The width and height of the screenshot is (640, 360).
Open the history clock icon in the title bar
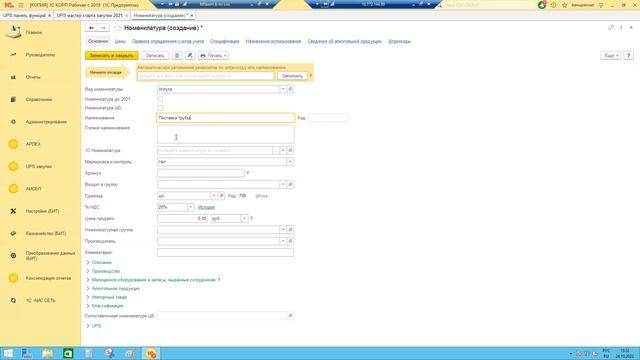tap(553, 5)
